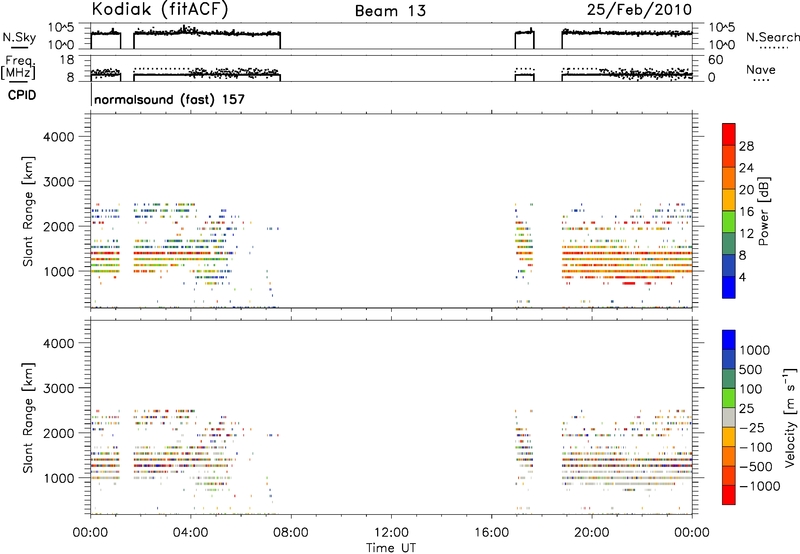Click the "24" label on Power colorbar
The width and height of the screenshot is (800, 554).
pos(746,168)
